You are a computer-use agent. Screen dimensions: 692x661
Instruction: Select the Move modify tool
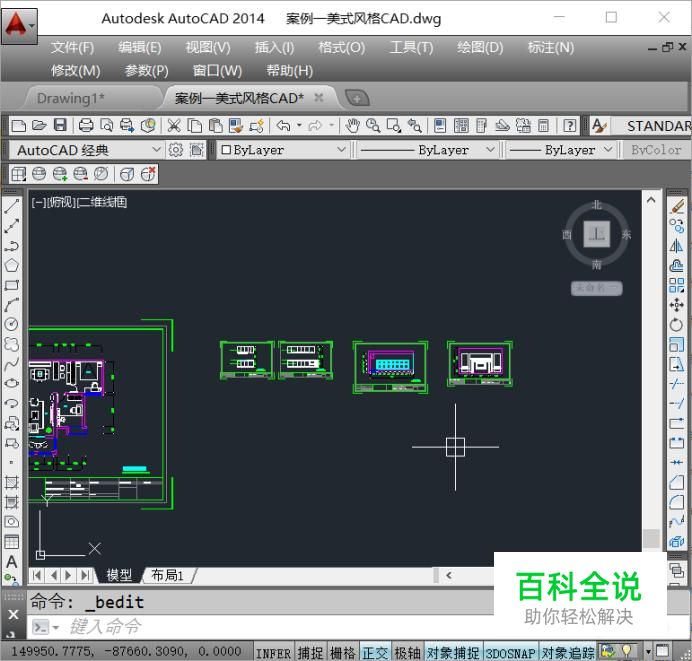tap(677, 305)
